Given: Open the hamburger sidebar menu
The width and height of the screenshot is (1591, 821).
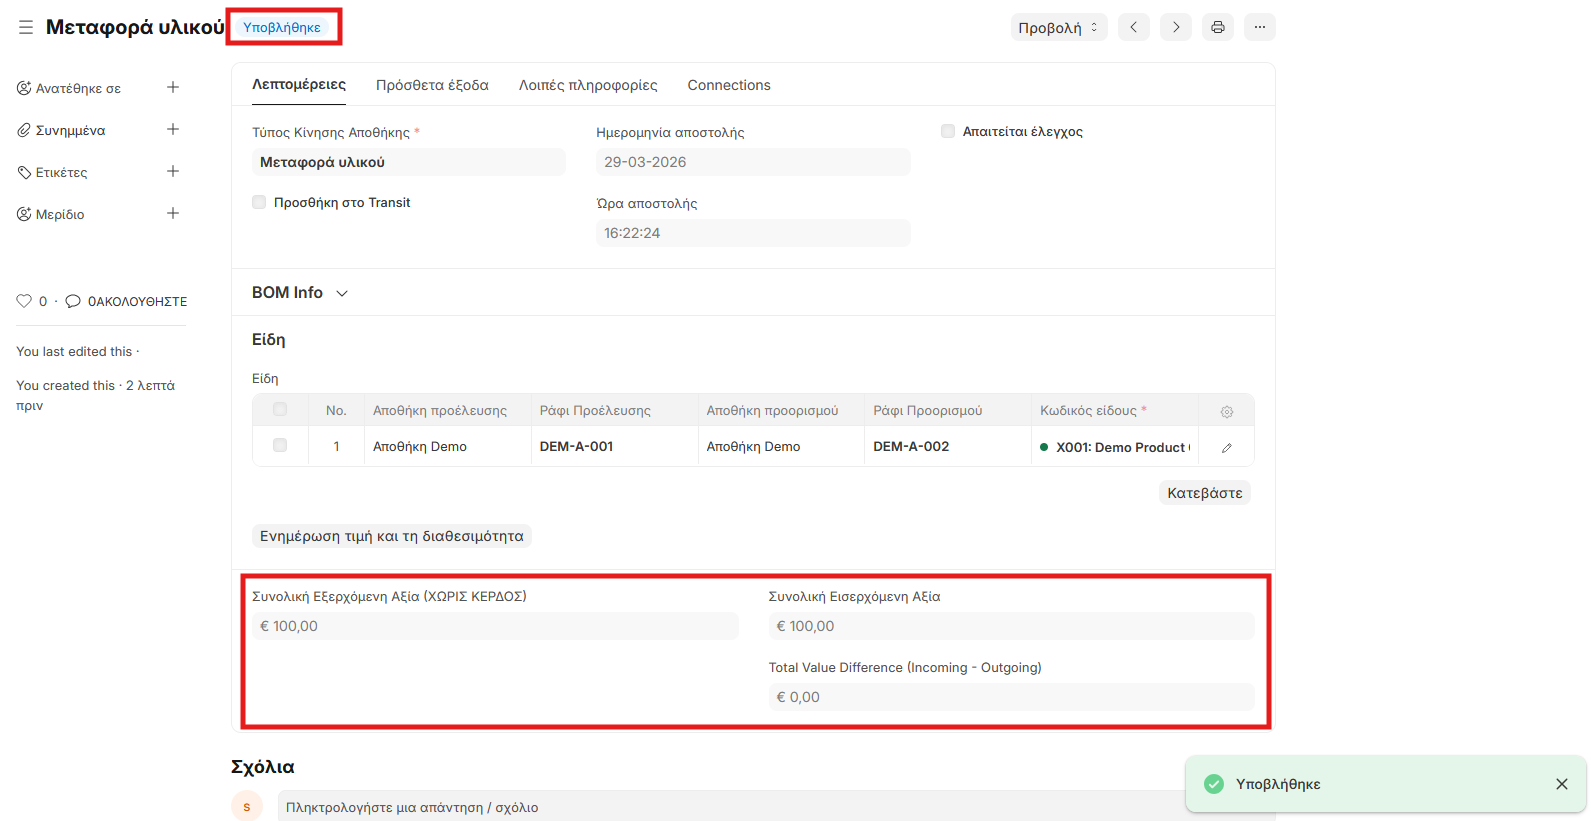Looking at the screenshot, I should 26,27.
